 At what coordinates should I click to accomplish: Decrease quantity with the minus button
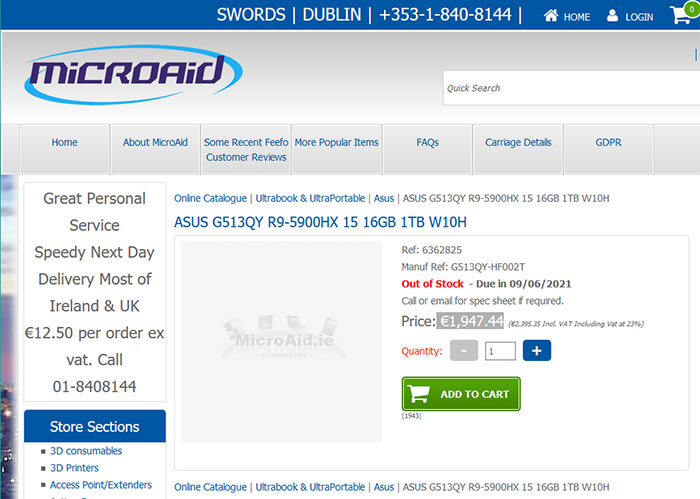(x=464, y=351)
